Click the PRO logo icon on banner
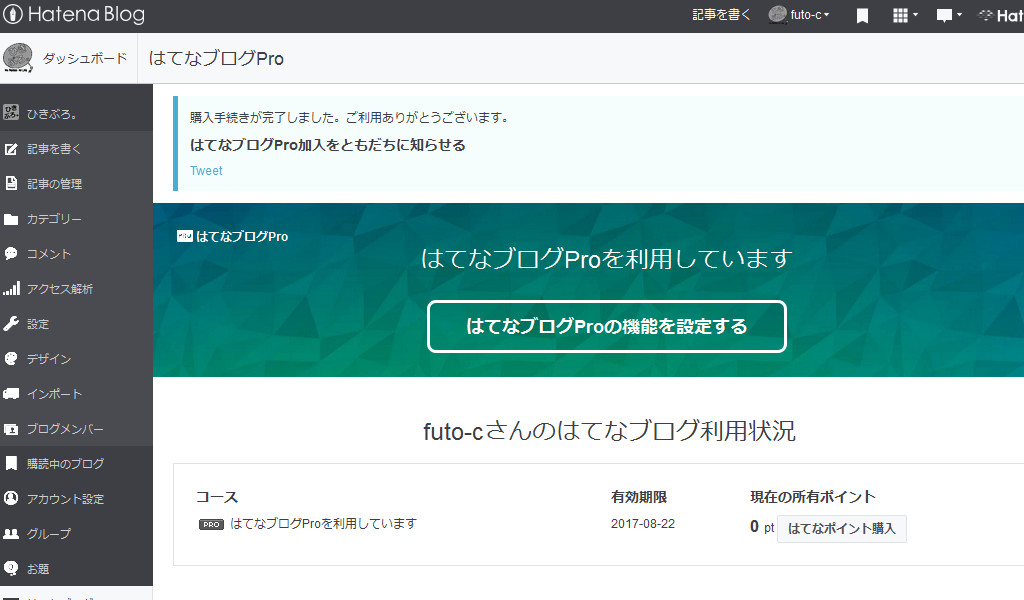Image resolution: width=1024 pixels, height=600 pixels. 185,236
